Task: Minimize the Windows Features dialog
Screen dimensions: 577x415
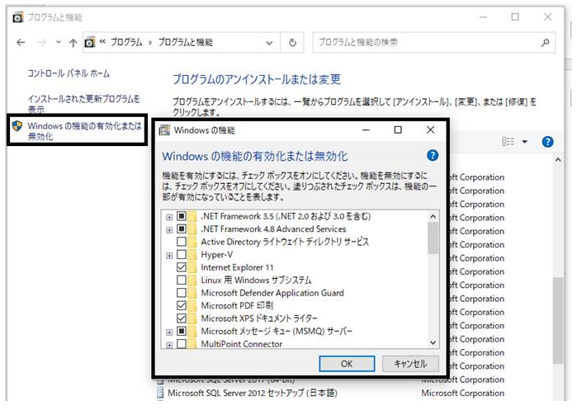Action: pos(366,130)
